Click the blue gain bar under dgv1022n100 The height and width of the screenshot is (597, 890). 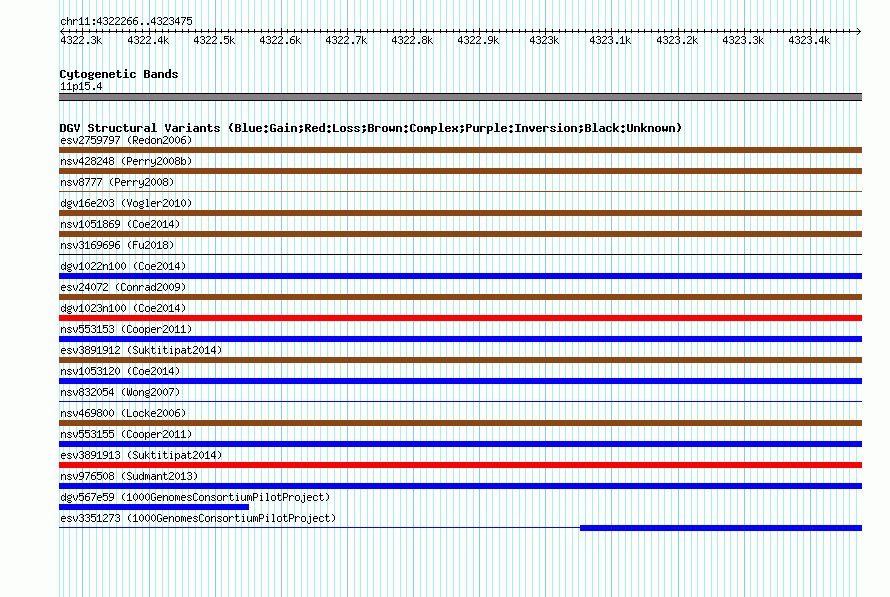[x=460, y=276]
